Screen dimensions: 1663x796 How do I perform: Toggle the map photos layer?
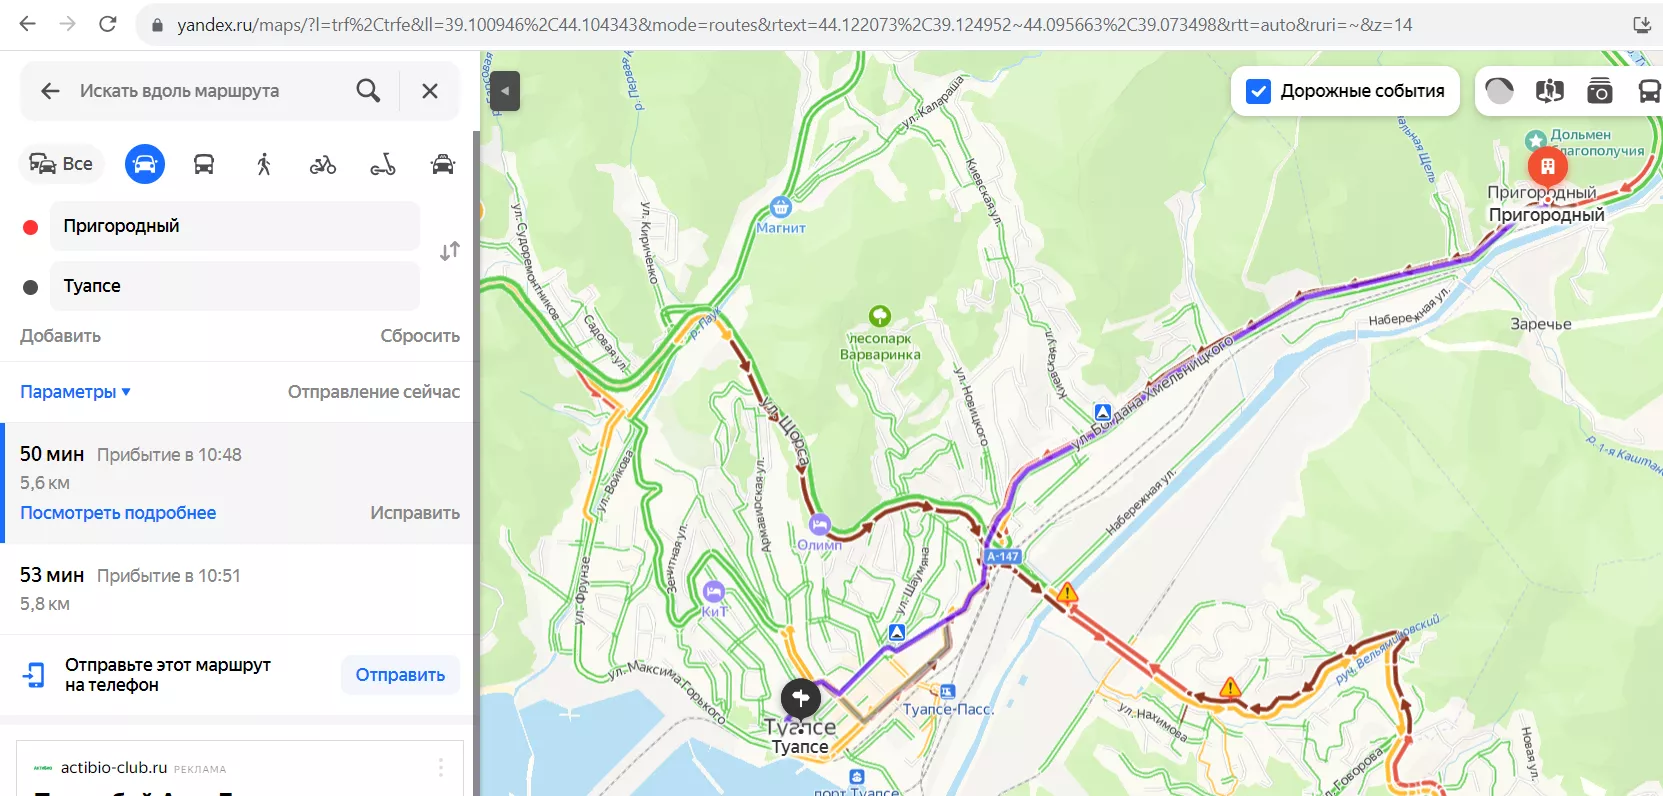tap(1599, 91)
